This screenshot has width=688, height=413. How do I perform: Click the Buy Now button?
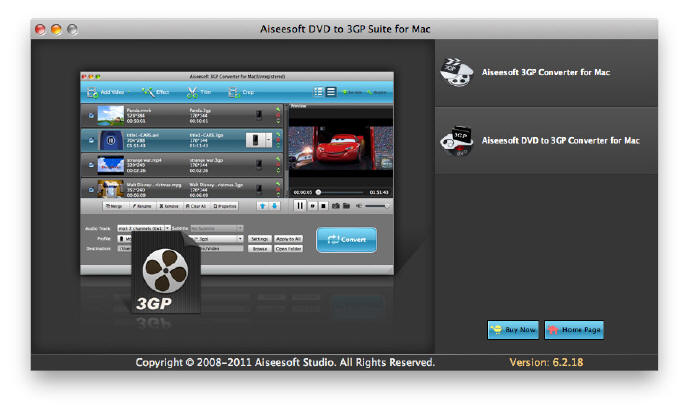click(x=512, y=330)
